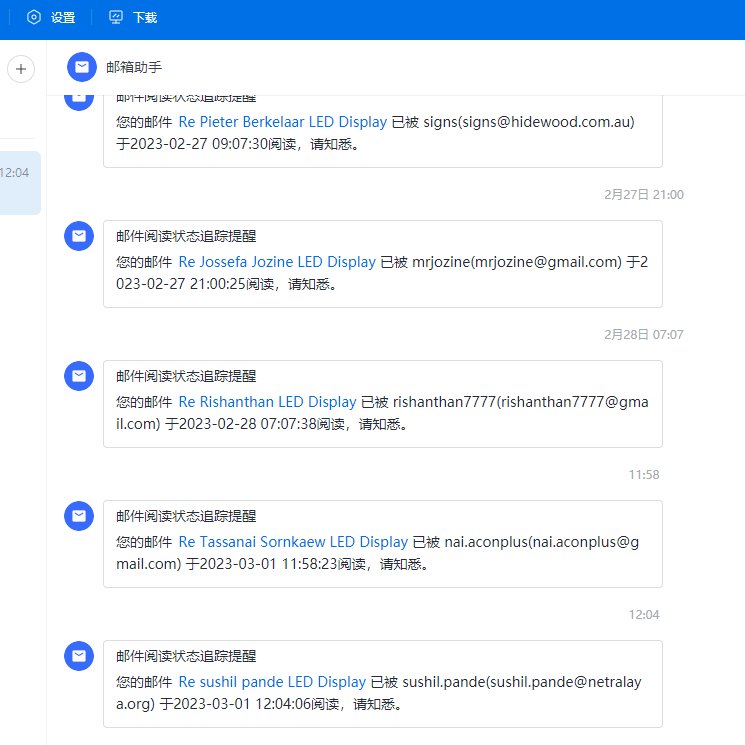
Task: Click the 11:58 timestamp
Action: (644, 475)
